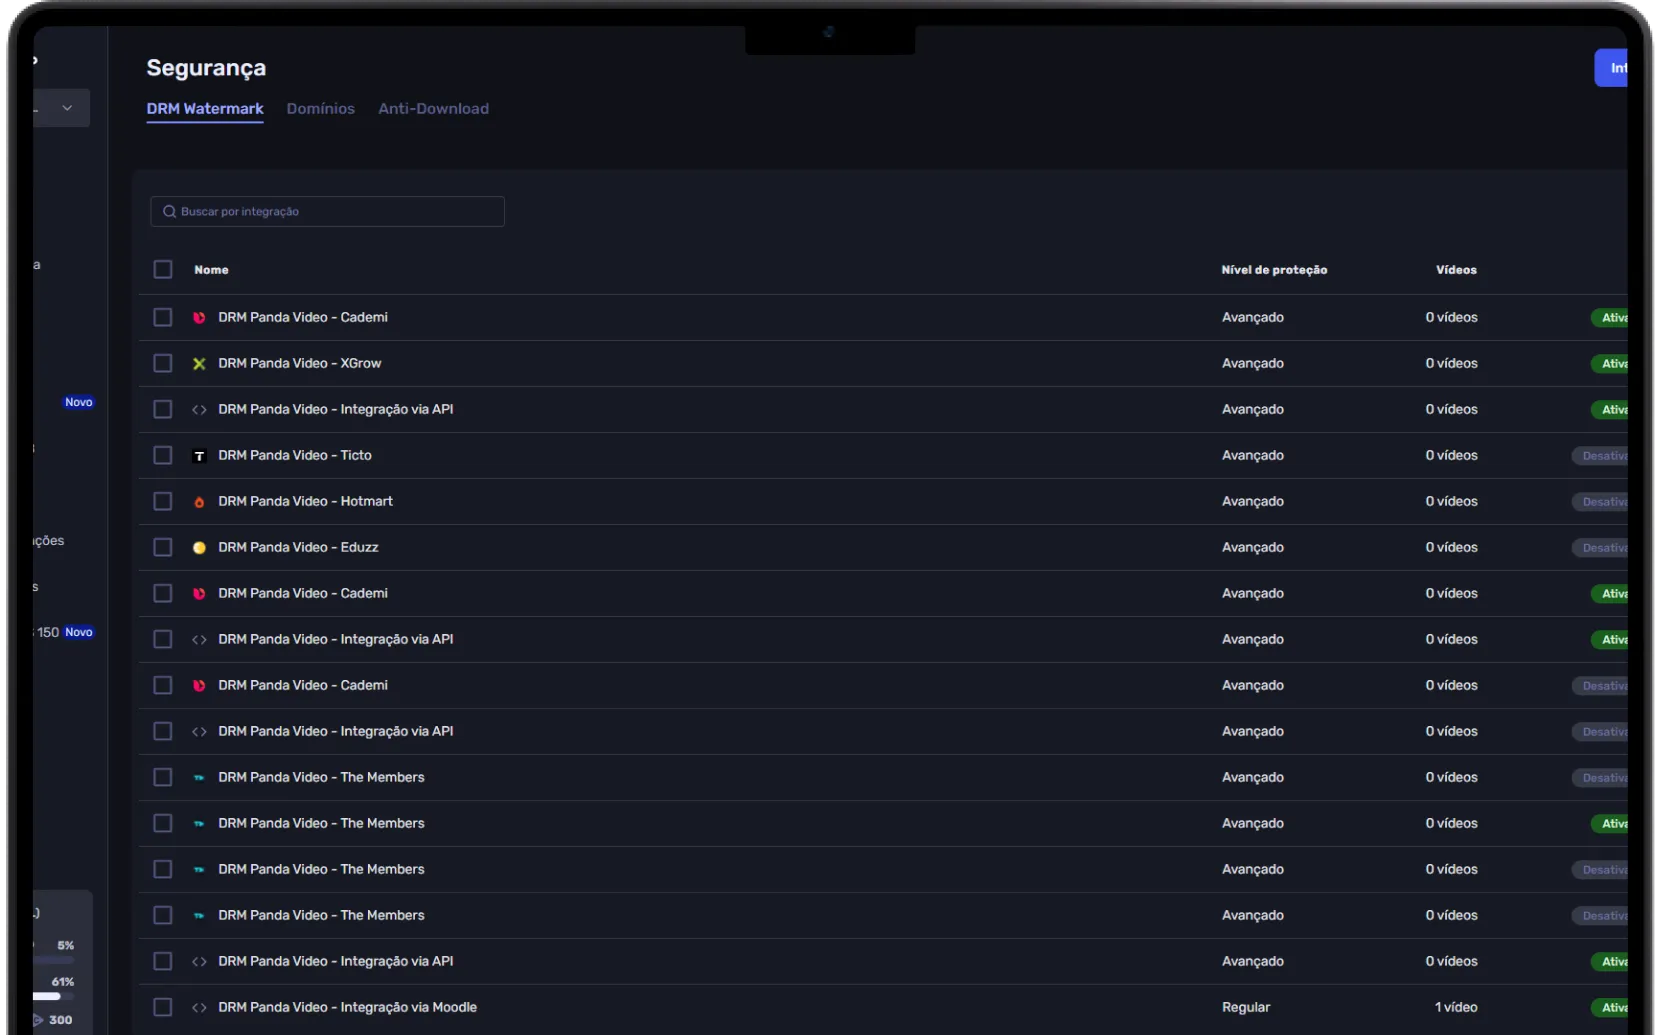Open DRM Panda Video - Eduzz entry
Screen dimensions: 1656x1035
[298, 548]
